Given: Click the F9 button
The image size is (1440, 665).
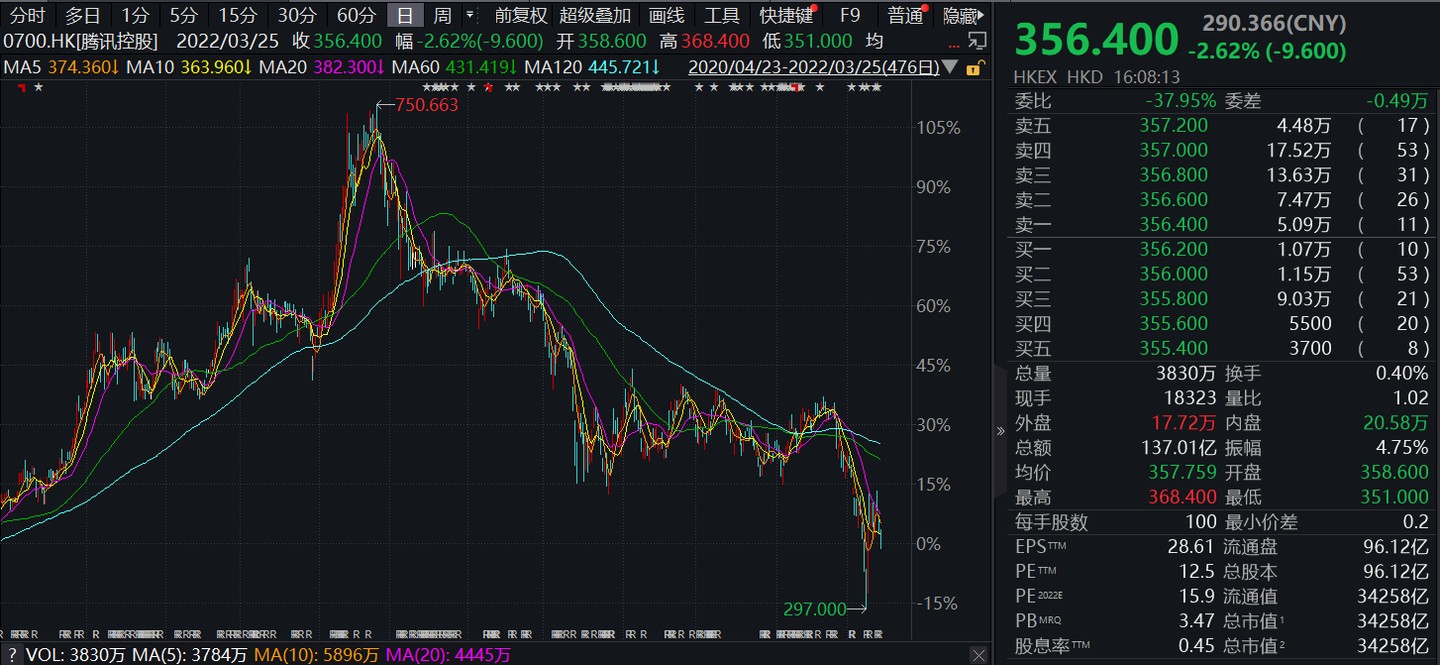Looking at the screenshot, I should (x=850, y=15).
